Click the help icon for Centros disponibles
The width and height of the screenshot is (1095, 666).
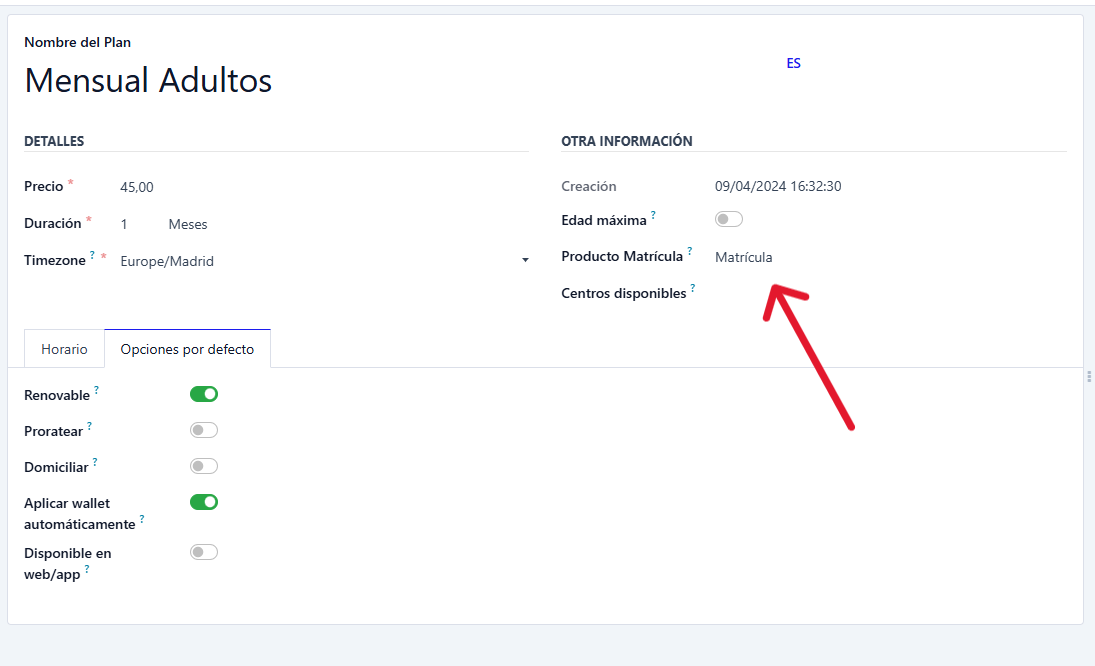[692, 289]
